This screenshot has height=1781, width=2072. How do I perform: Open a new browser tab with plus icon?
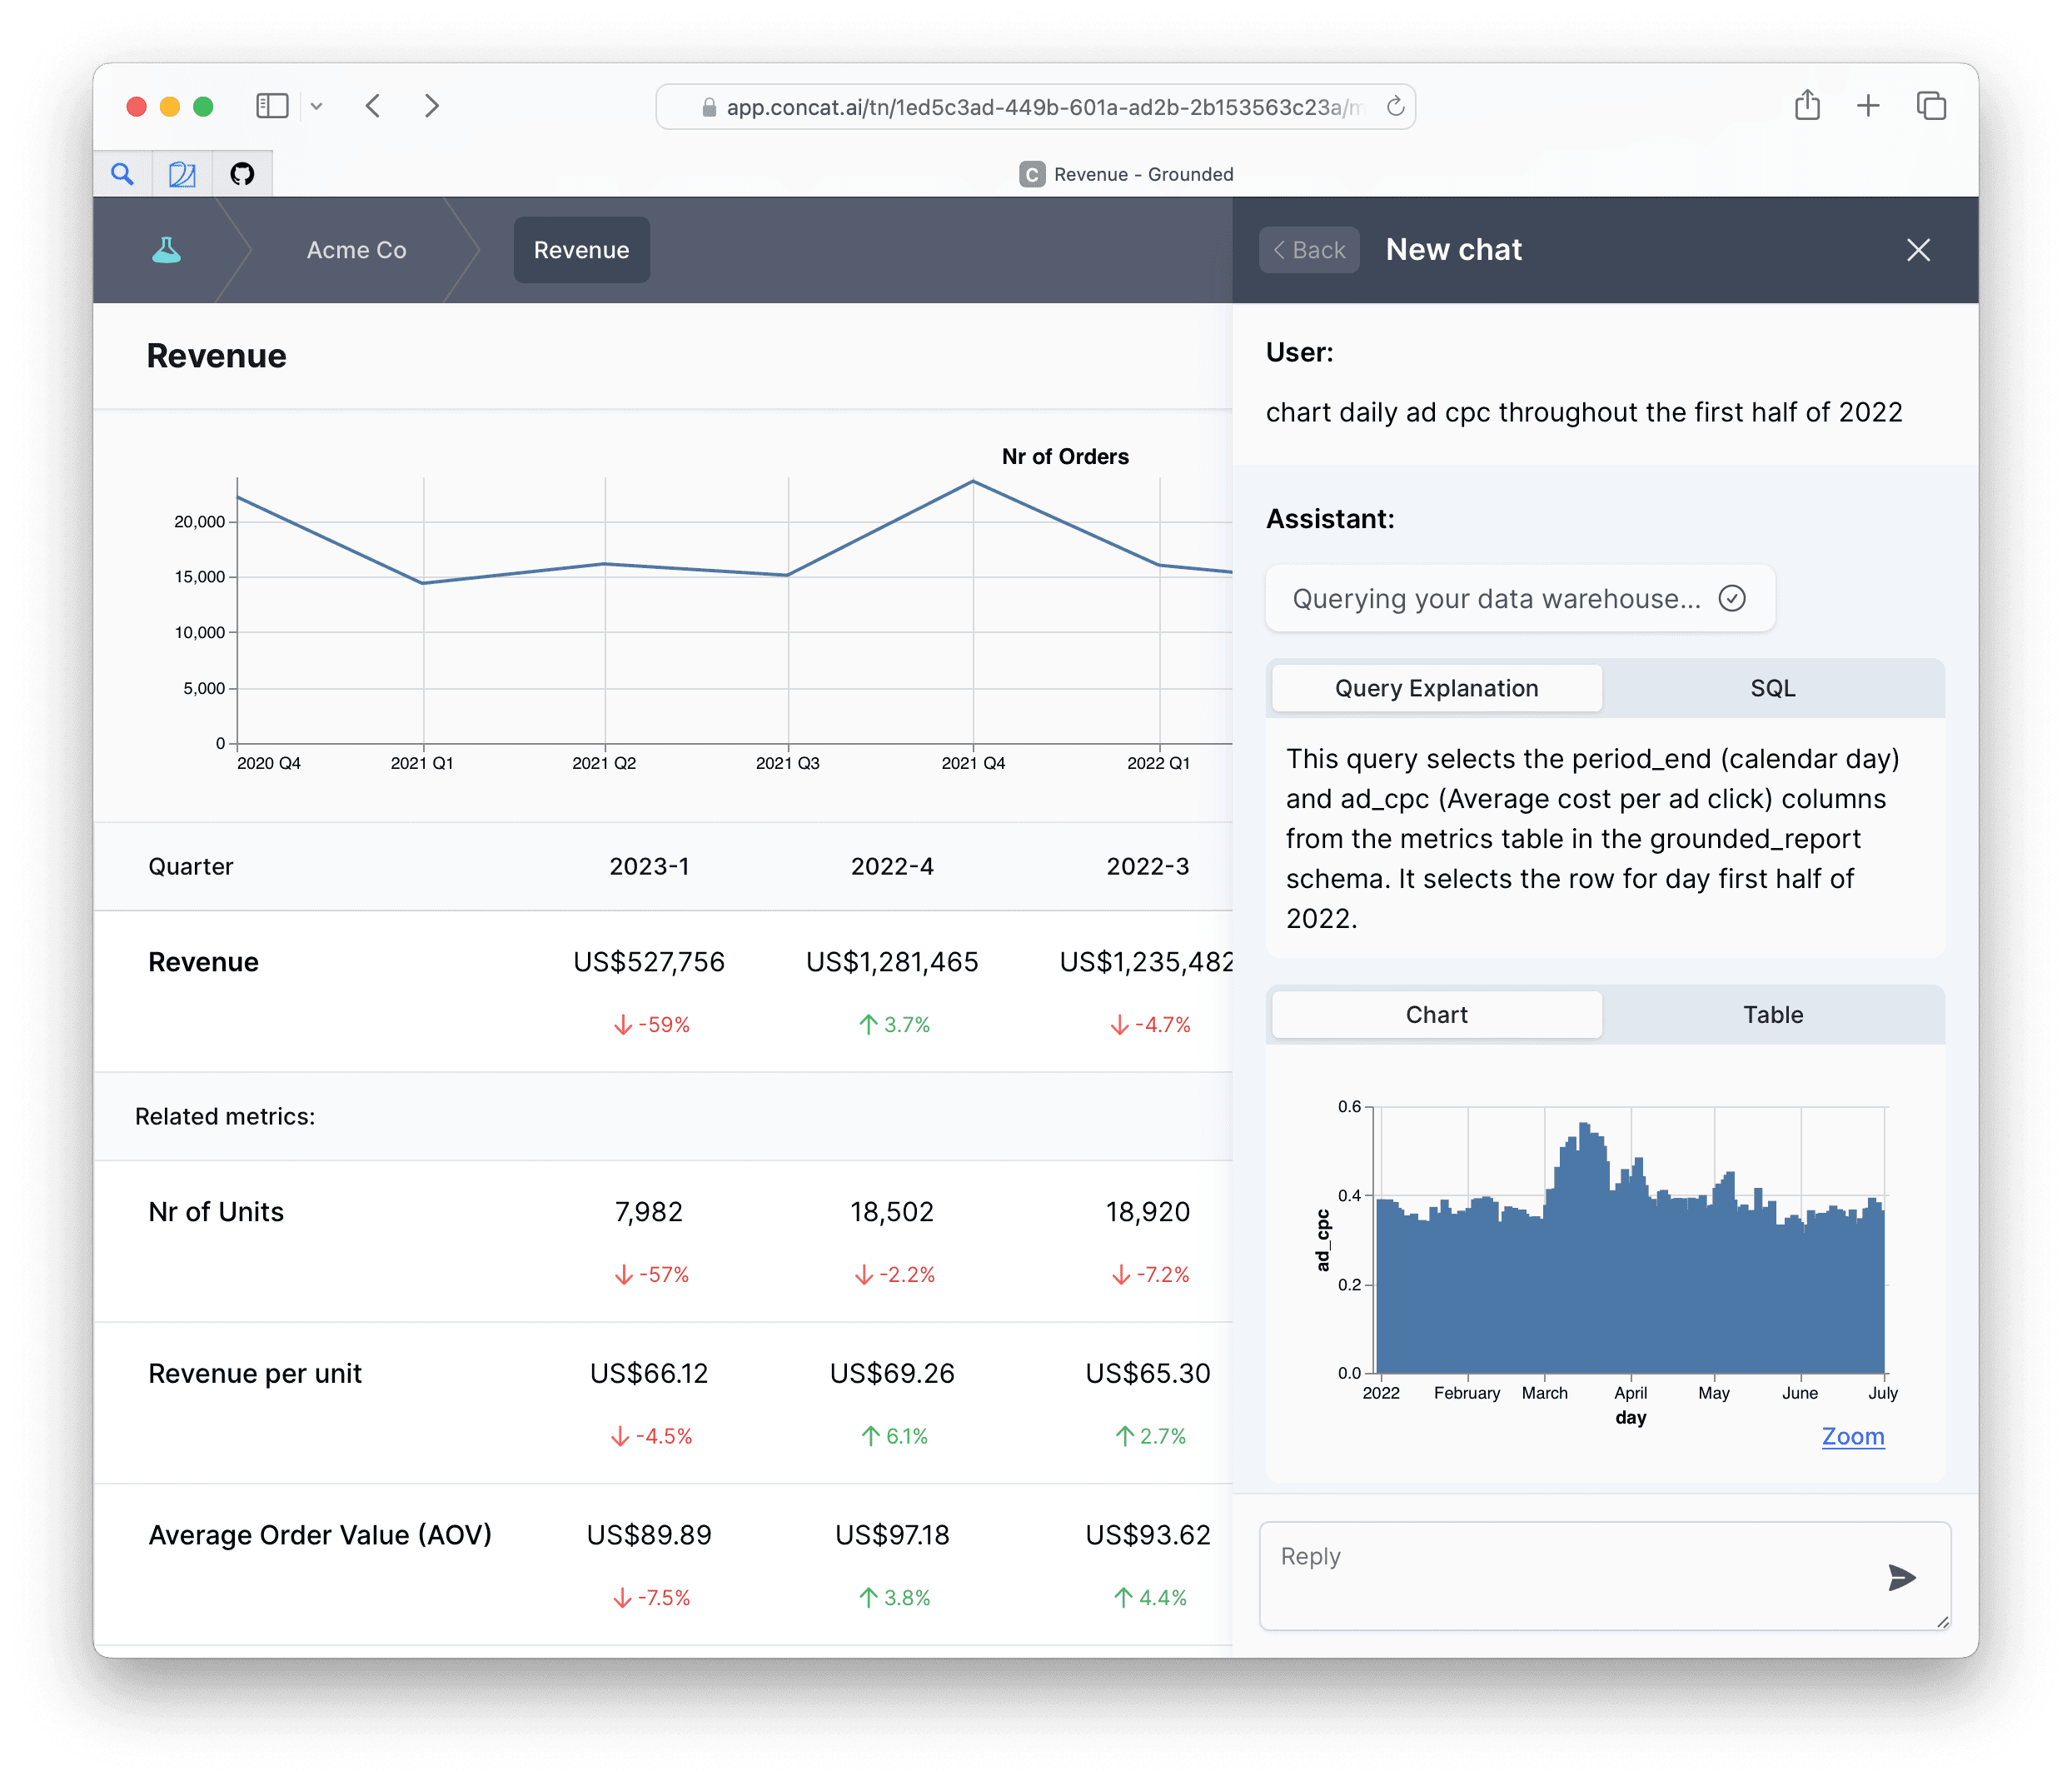point(1867,106)
